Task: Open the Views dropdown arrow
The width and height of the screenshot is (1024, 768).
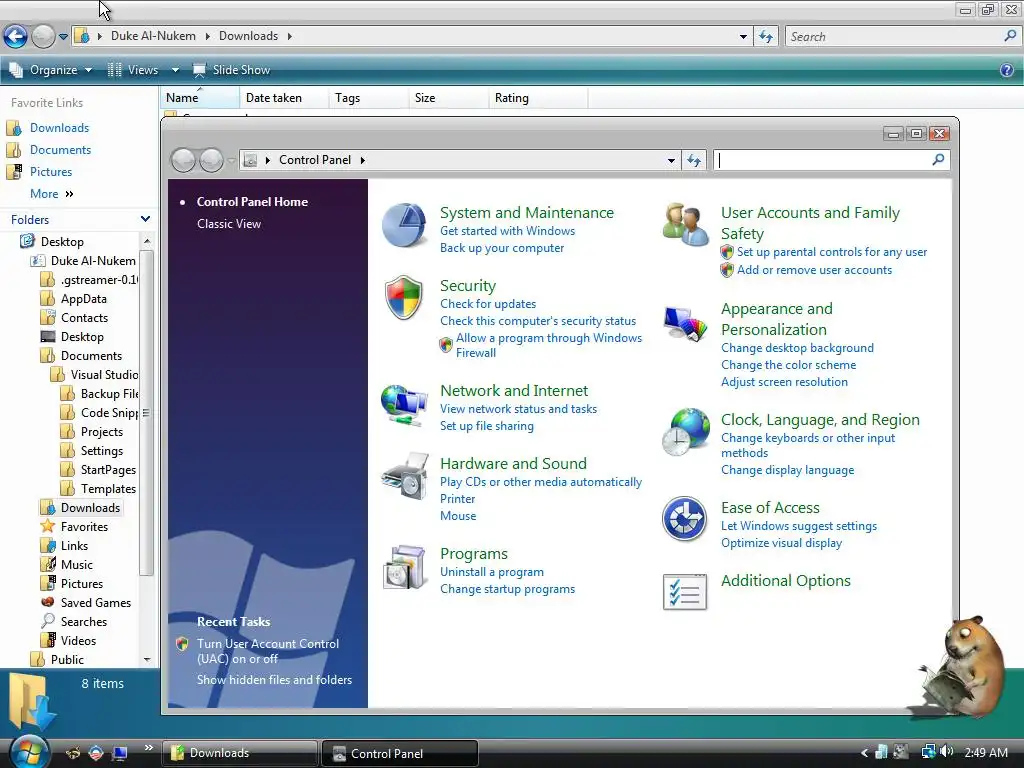Action: coord(175,70)
